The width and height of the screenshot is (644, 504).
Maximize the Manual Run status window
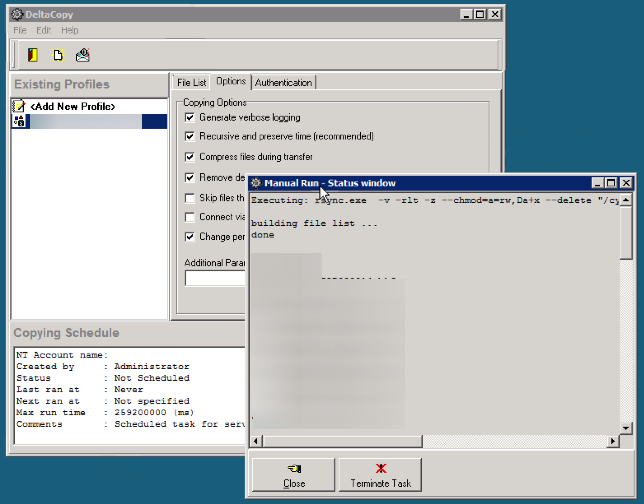coord(611,183)
